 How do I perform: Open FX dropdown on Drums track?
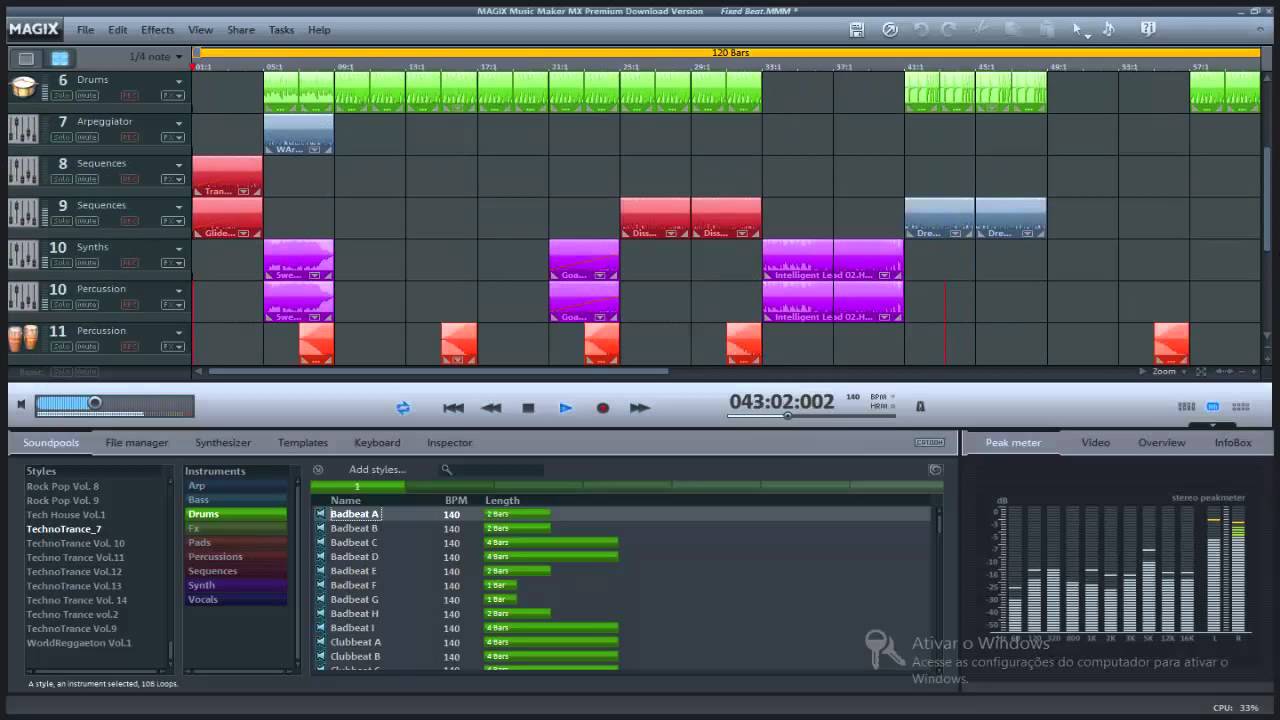173,95
